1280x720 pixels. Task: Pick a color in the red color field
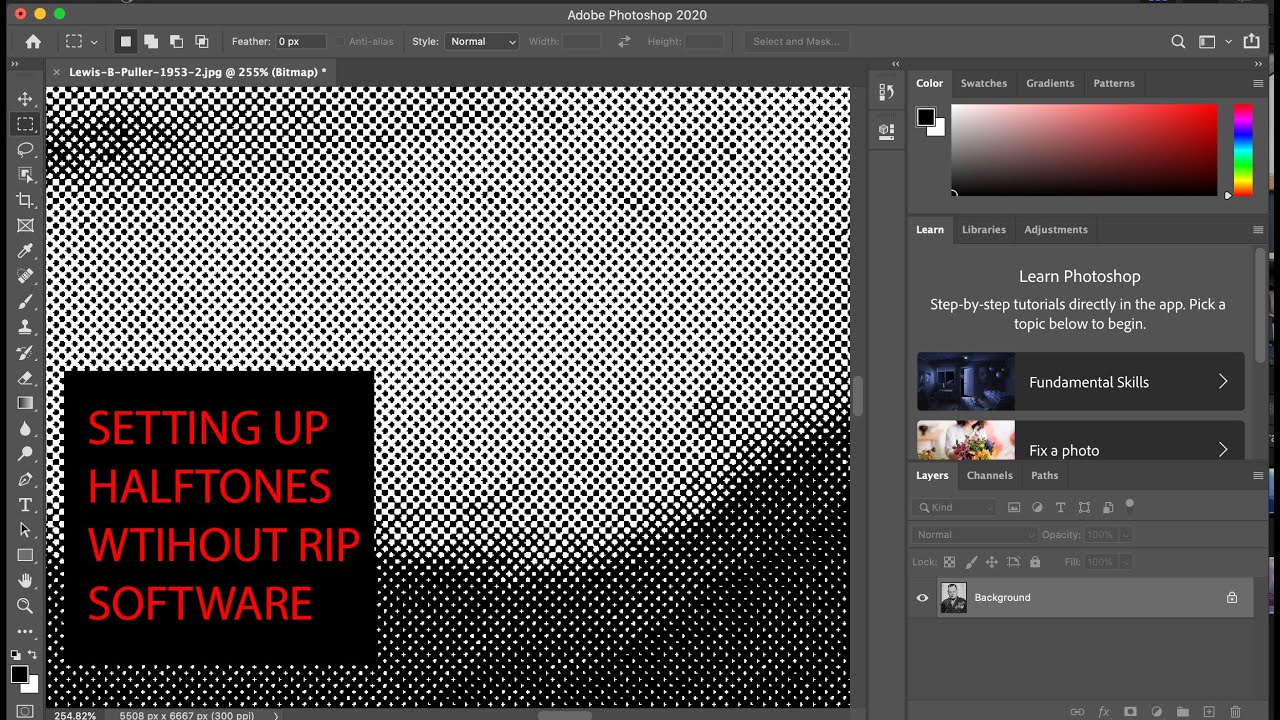tap(1084, 150)
